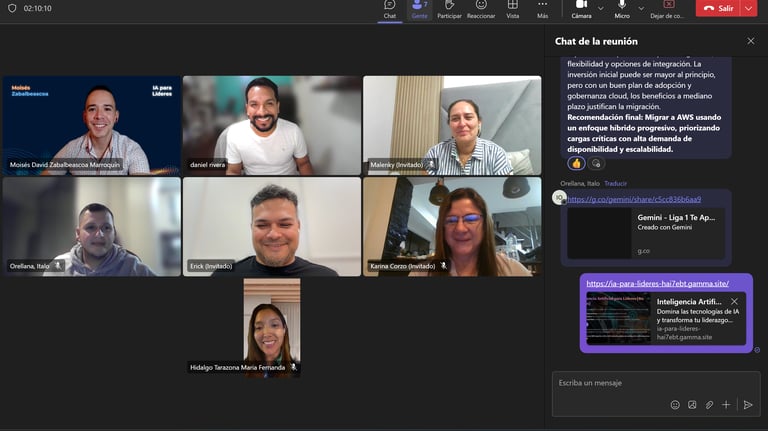
Task: Open the emoji picker in composer
Action: pyautogui.click(x=675, y=405)
